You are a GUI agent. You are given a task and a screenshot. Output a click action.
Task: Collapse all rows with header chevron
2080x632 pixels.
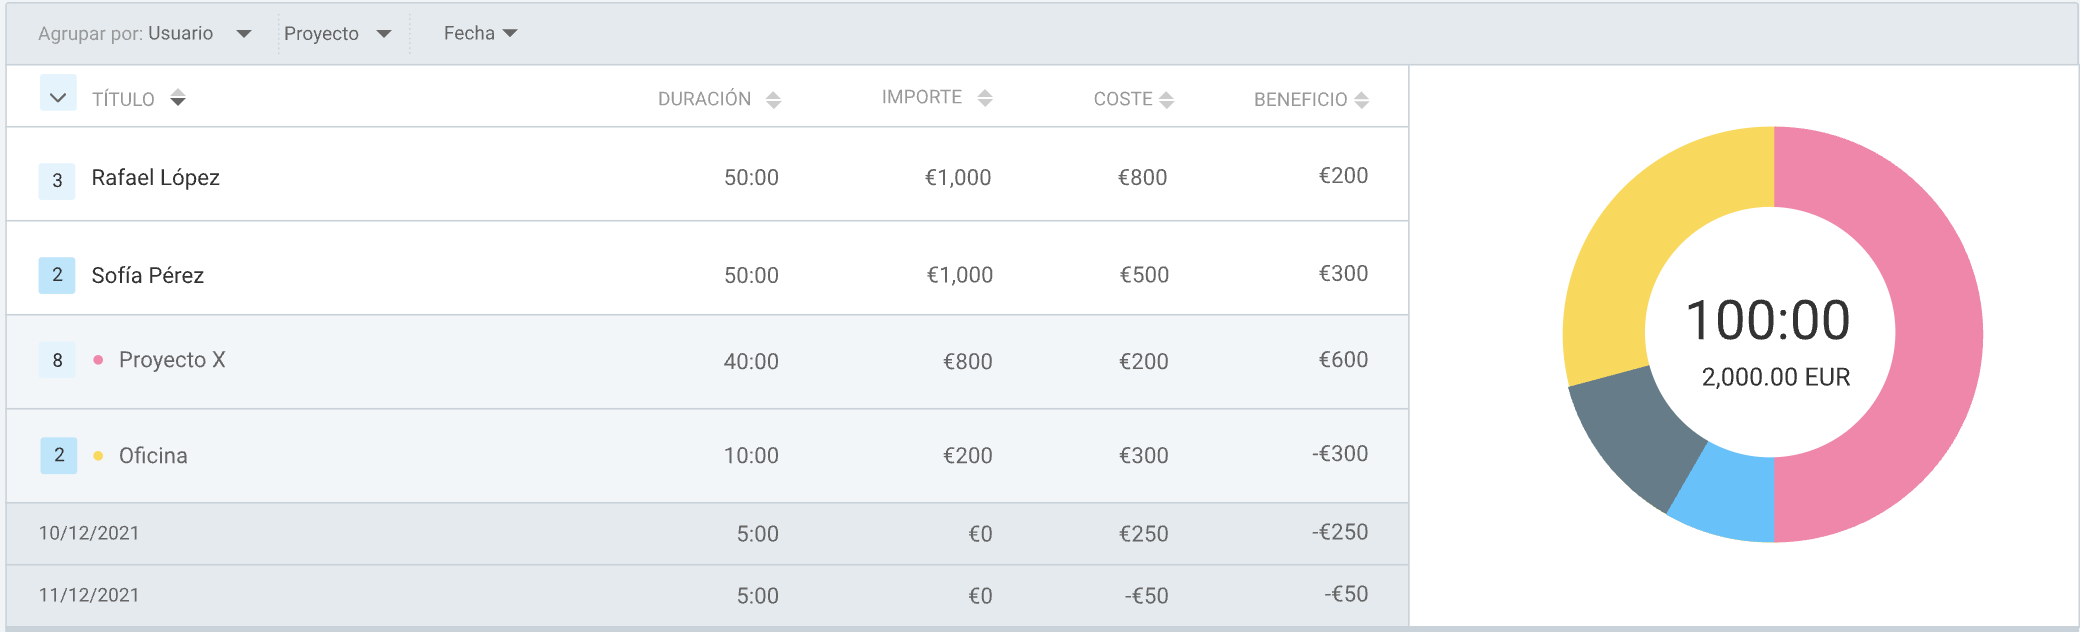(58, 94)
